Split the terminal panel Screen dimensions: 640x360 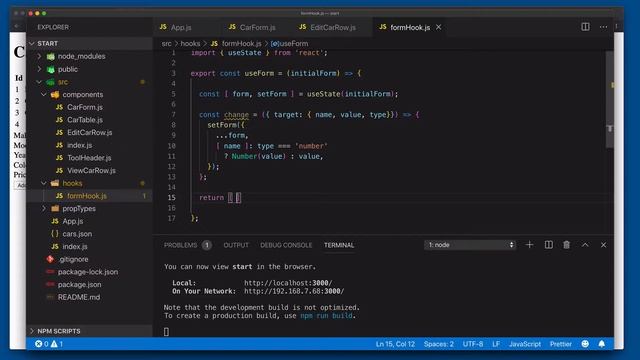(549, 245)
